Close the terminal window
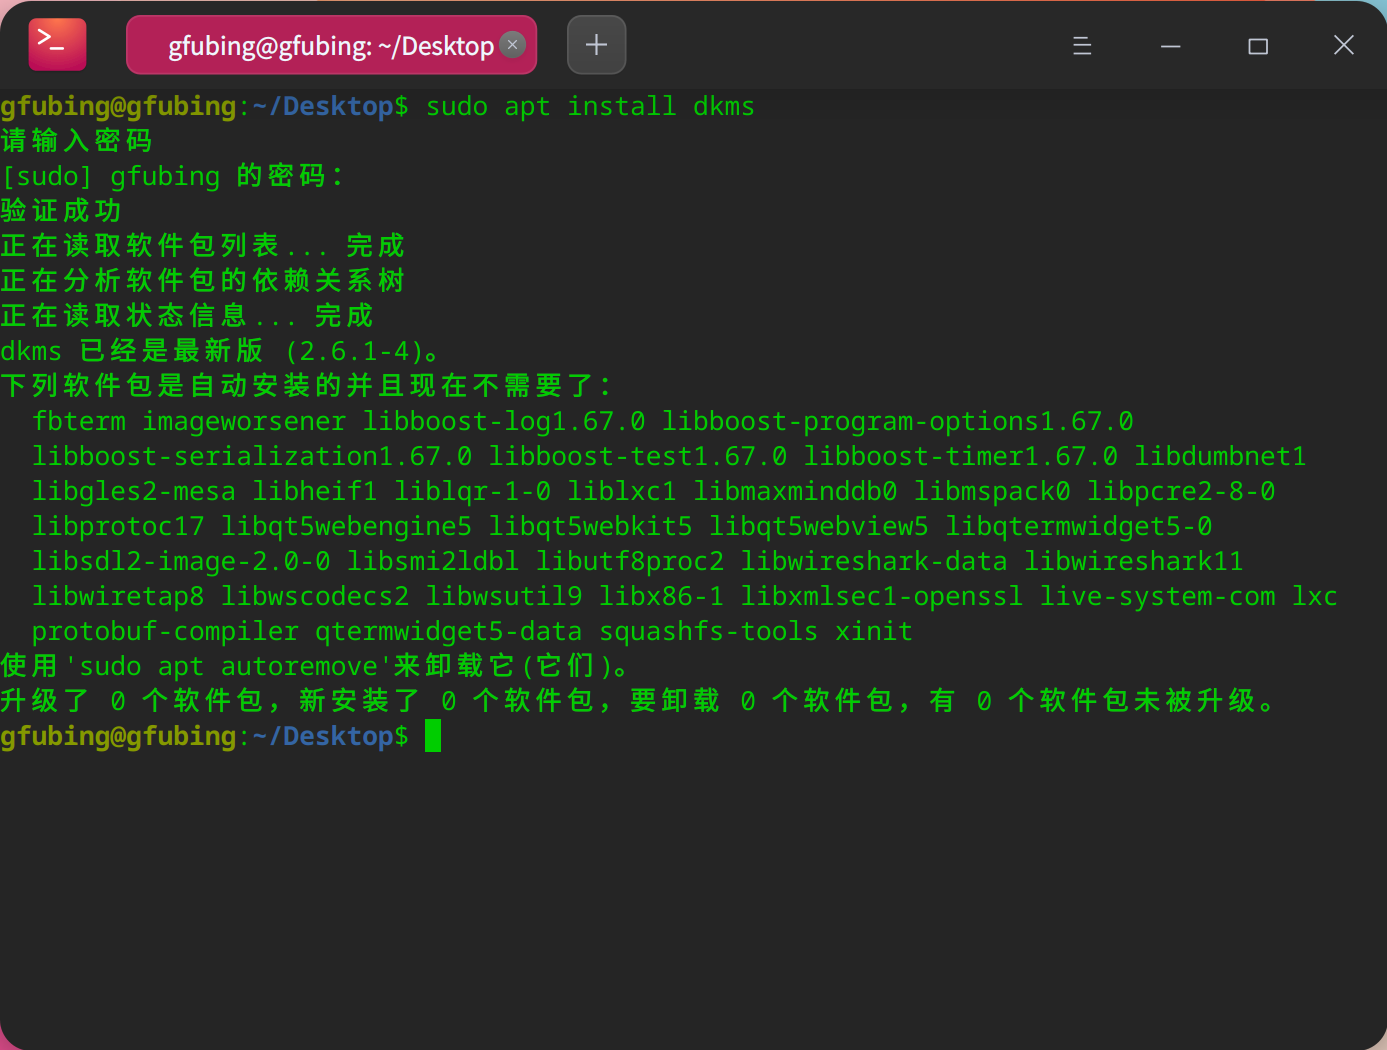 [x=1344, y=45]
